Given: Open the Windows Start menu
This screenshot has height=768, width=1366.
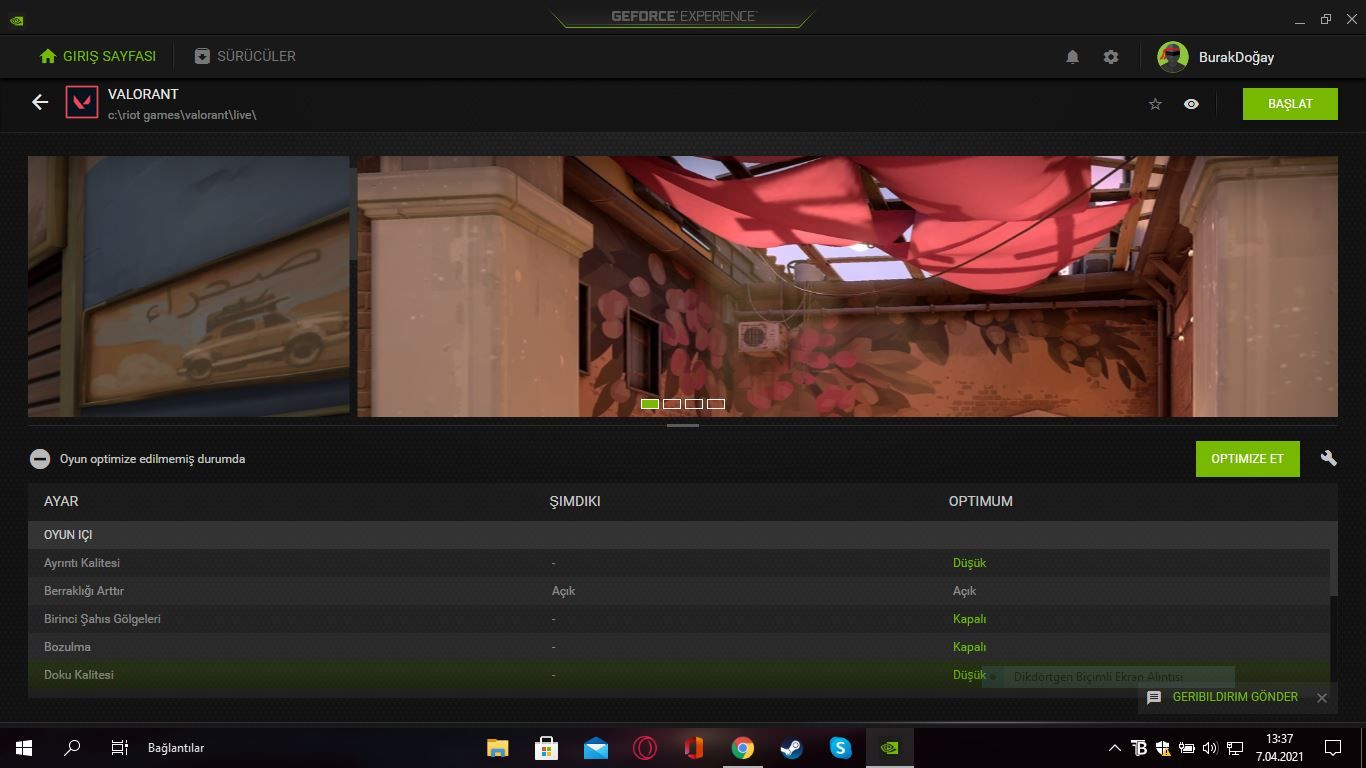Looking at the screenshot, I should click(x=24, y=748).
